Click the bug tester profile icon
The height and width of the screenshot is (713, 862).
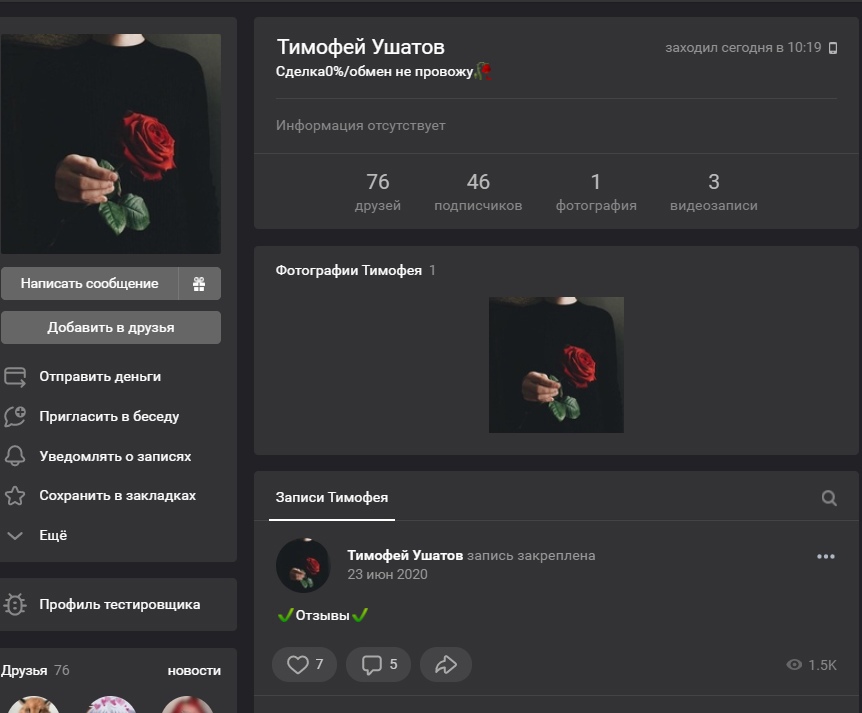tap(15, 604)
